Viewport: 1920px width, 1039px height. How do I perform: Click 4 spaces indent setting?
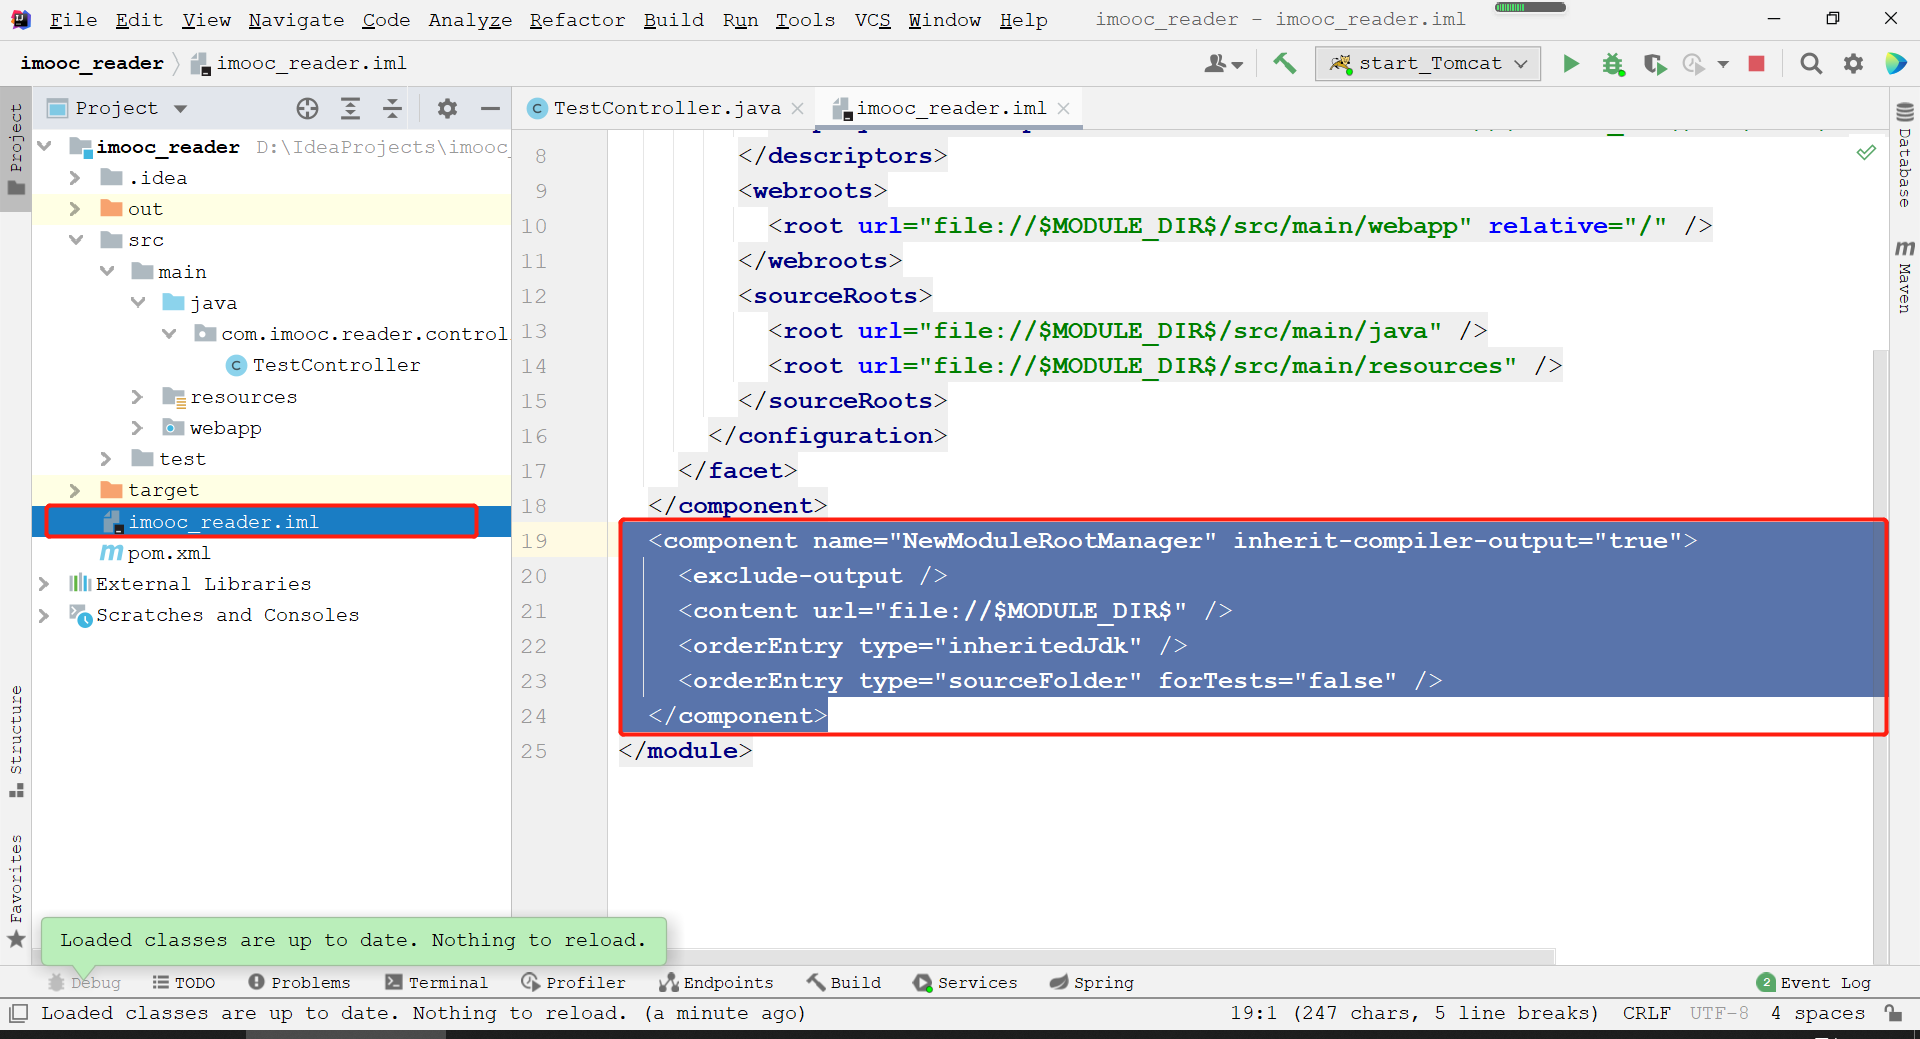(1817, 1013)
